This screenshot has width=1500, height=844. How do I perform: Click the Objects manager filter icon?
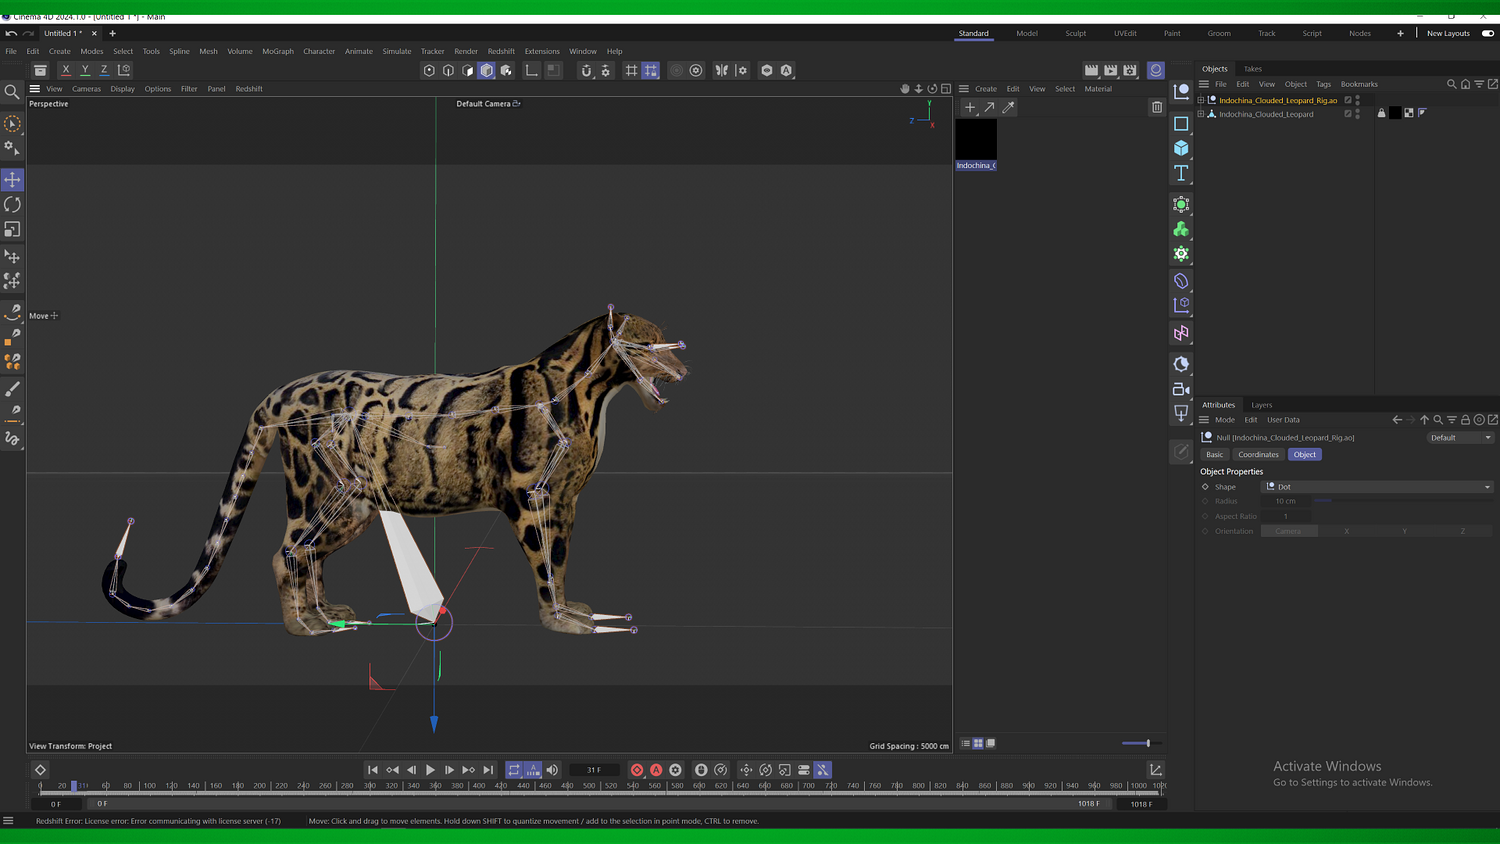pos(1479,84)
